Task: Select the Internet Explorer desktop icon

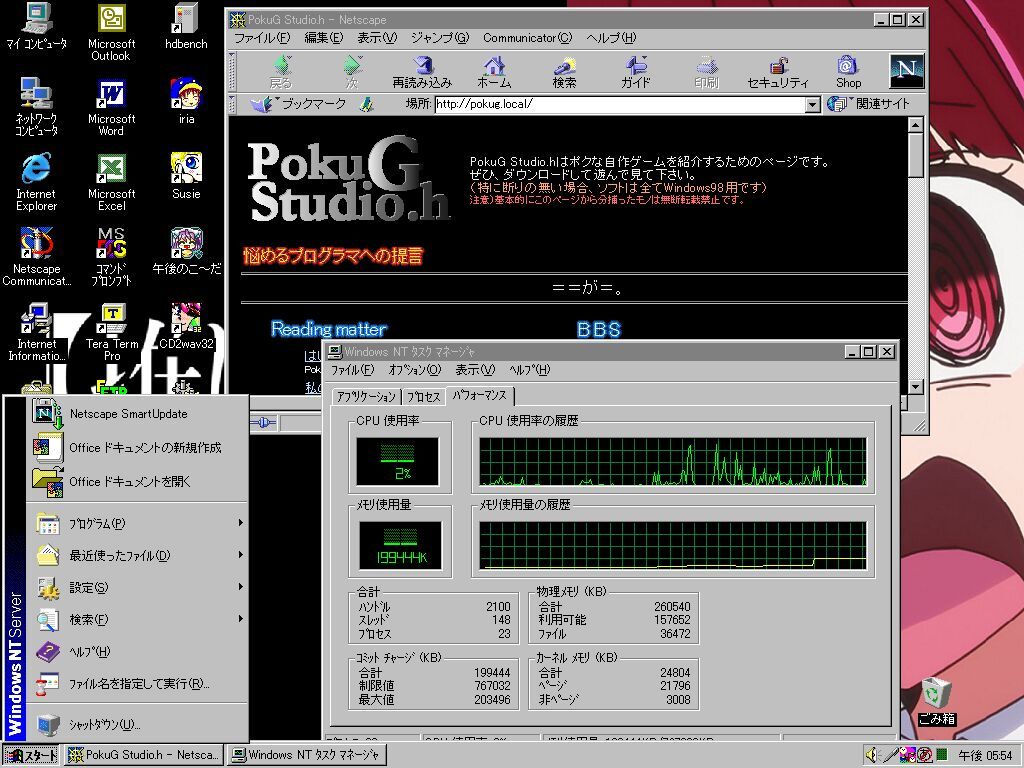Action: [36, 182]
